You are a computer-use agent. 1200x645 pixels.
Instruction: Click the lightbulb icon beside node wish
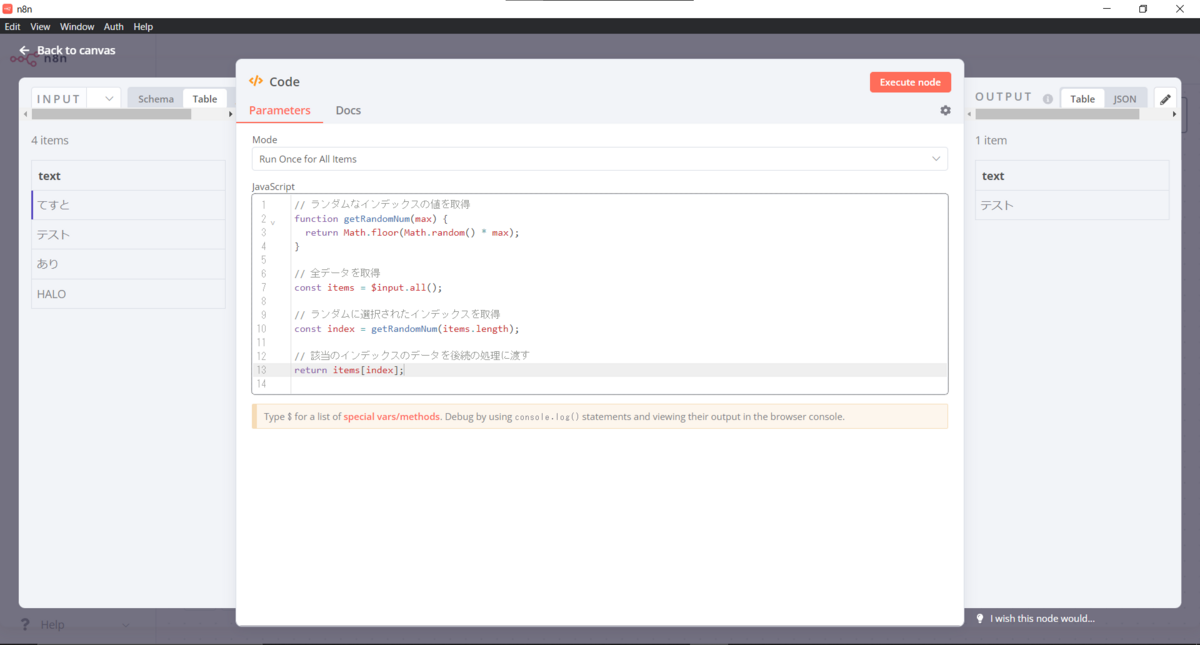(980, 618)
